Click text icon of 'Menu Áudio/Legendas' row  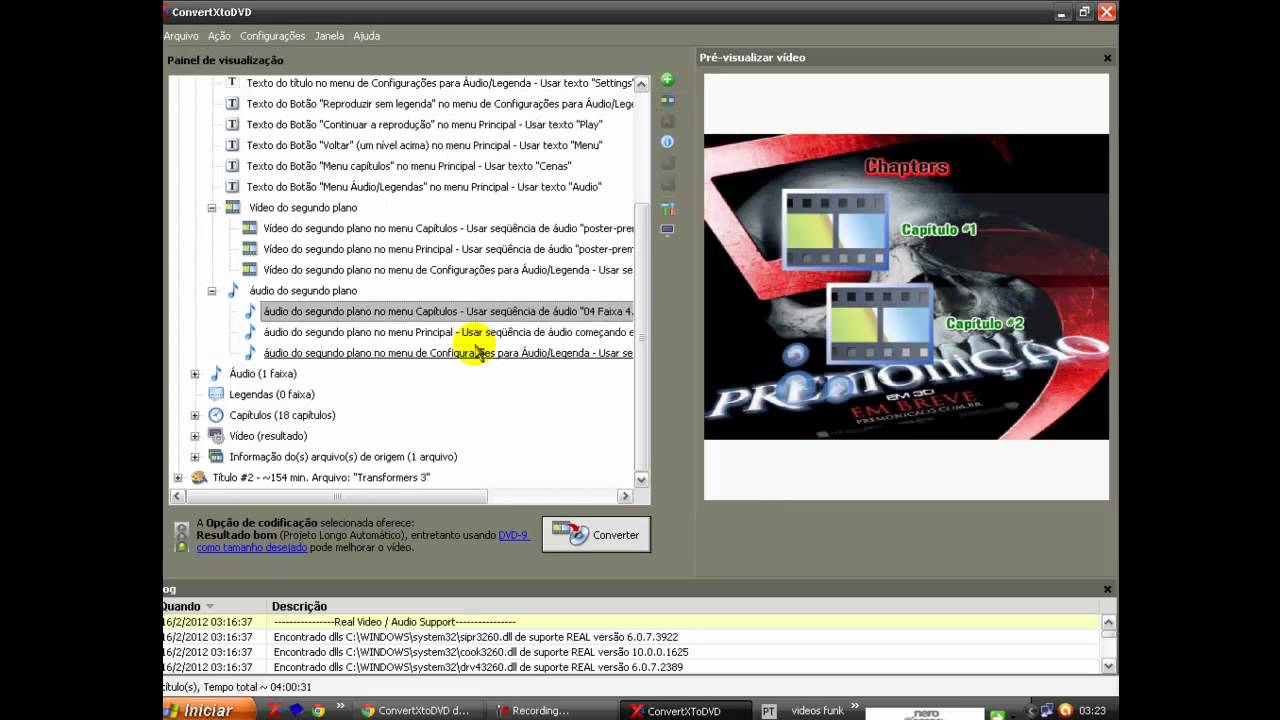pos(232,187)
